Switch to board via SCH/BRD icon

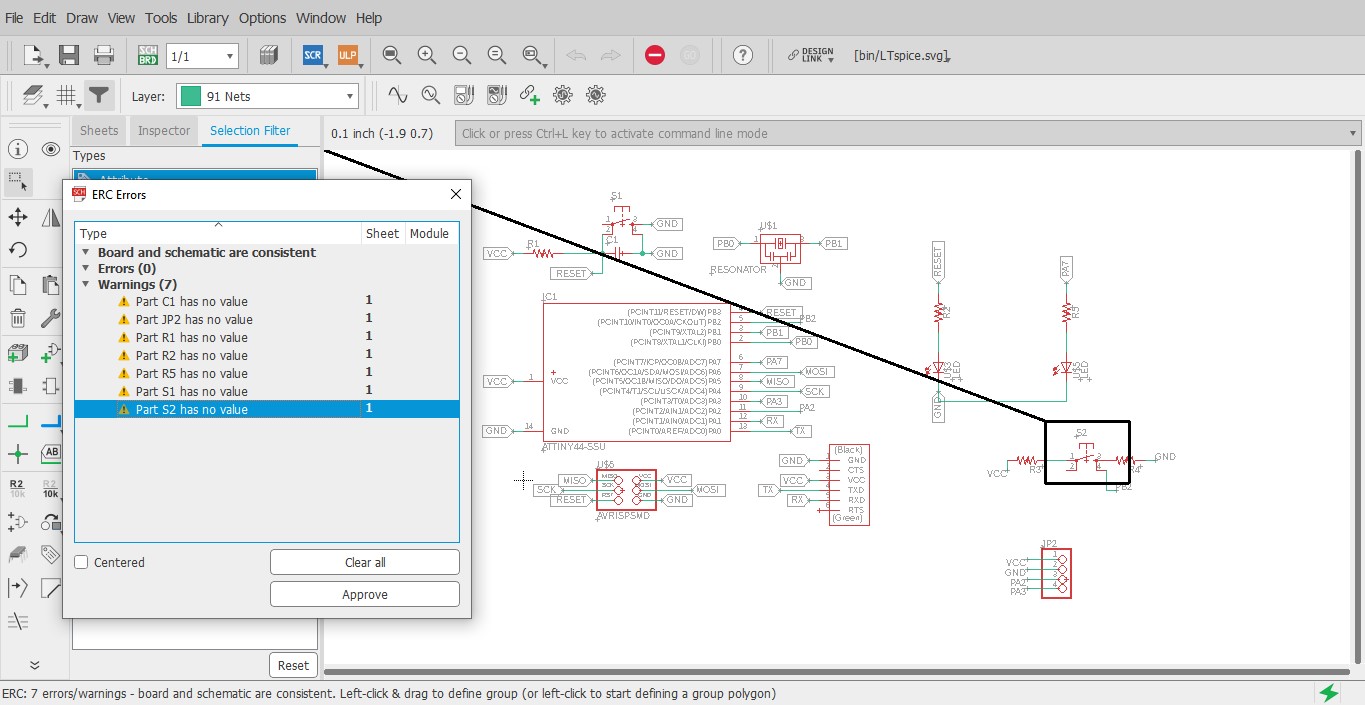tap(147, 56)
